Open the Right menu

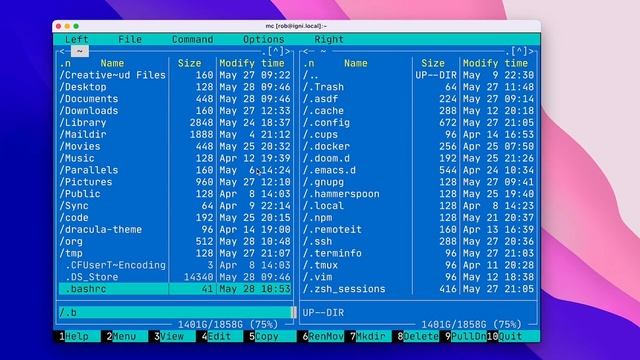[329, 40]
